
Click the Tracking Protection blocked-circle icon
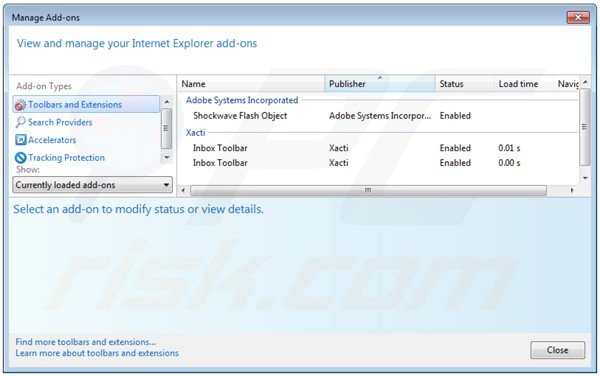(21, 158)
